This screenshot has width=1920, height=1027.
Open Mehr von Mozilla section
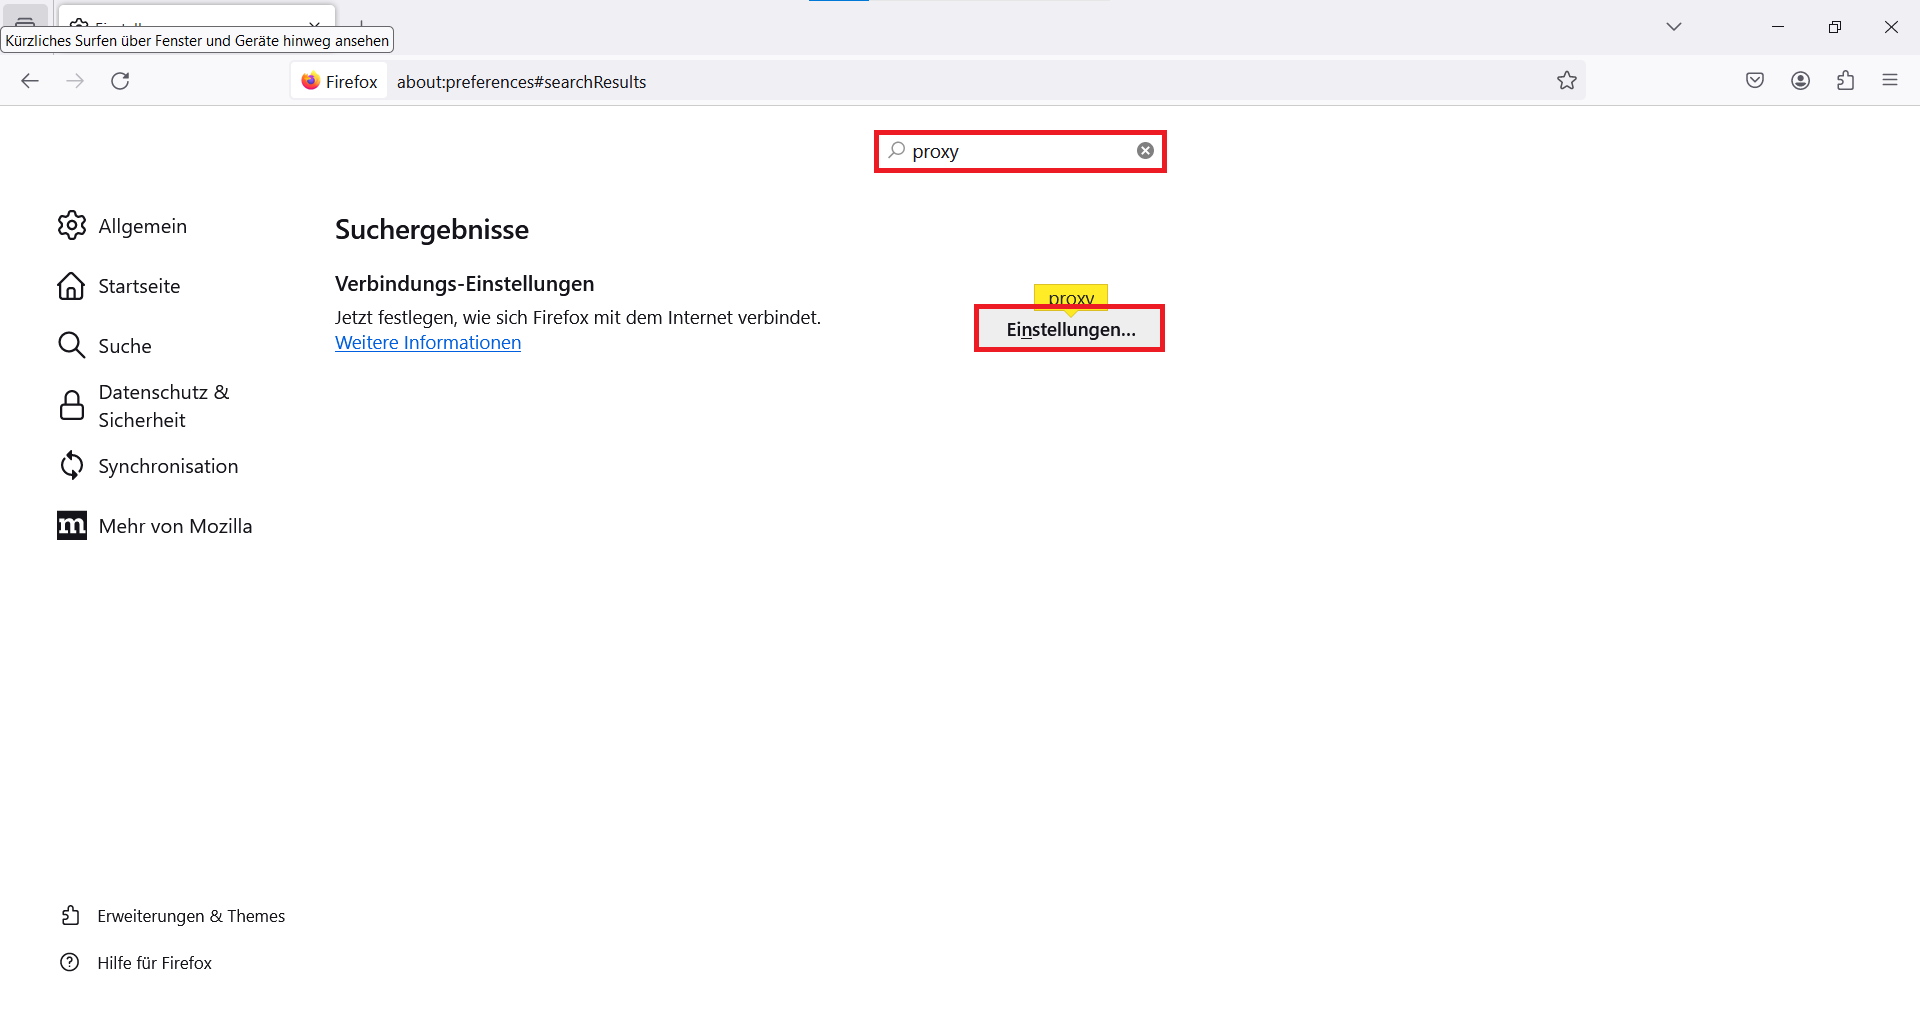pyautogui.click(x=175, y=526)
